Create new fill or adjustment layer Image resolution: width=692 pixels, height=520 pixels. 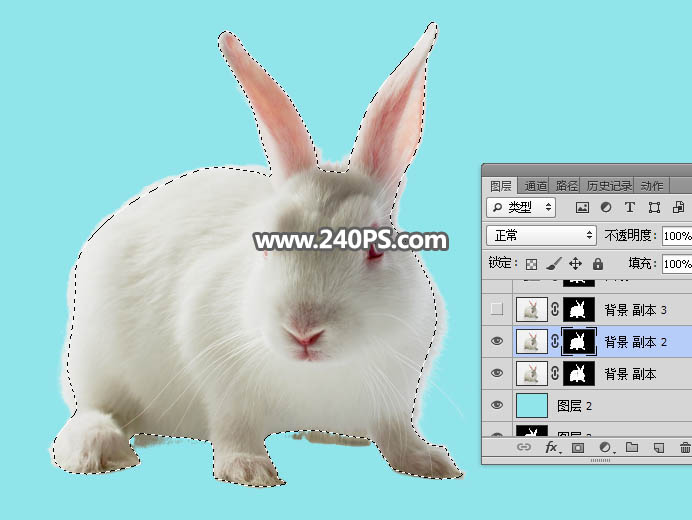click(x=605, y=448)
